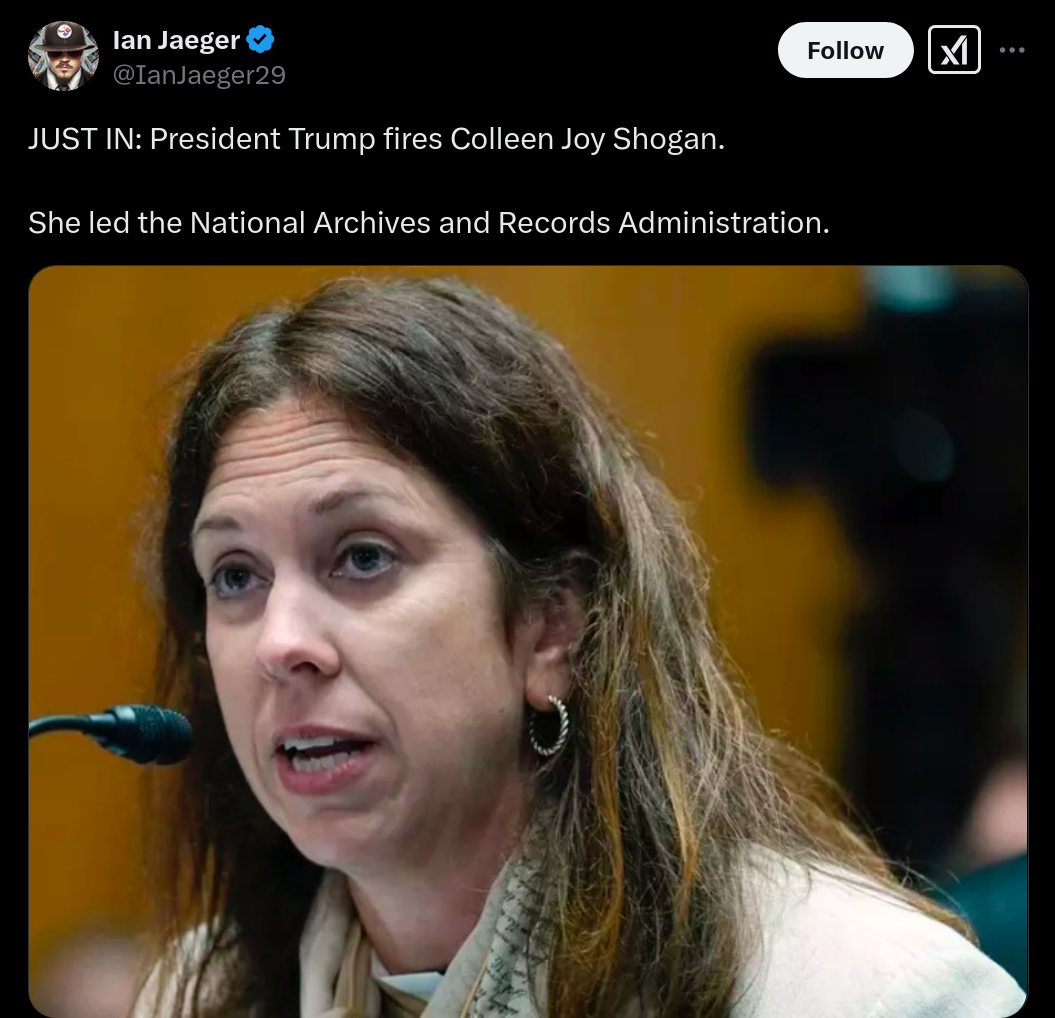Open the Grok explain-post icon
Viewport: 1055px width, 1018px height.
click(953, 50)
